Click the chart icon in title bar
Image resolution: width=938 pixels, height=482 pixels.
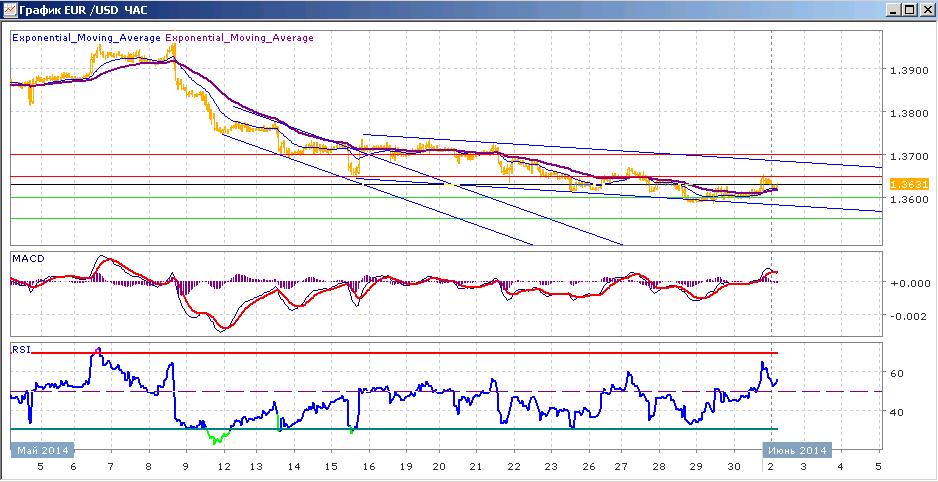pyautogui.click(x=10, y=10)
